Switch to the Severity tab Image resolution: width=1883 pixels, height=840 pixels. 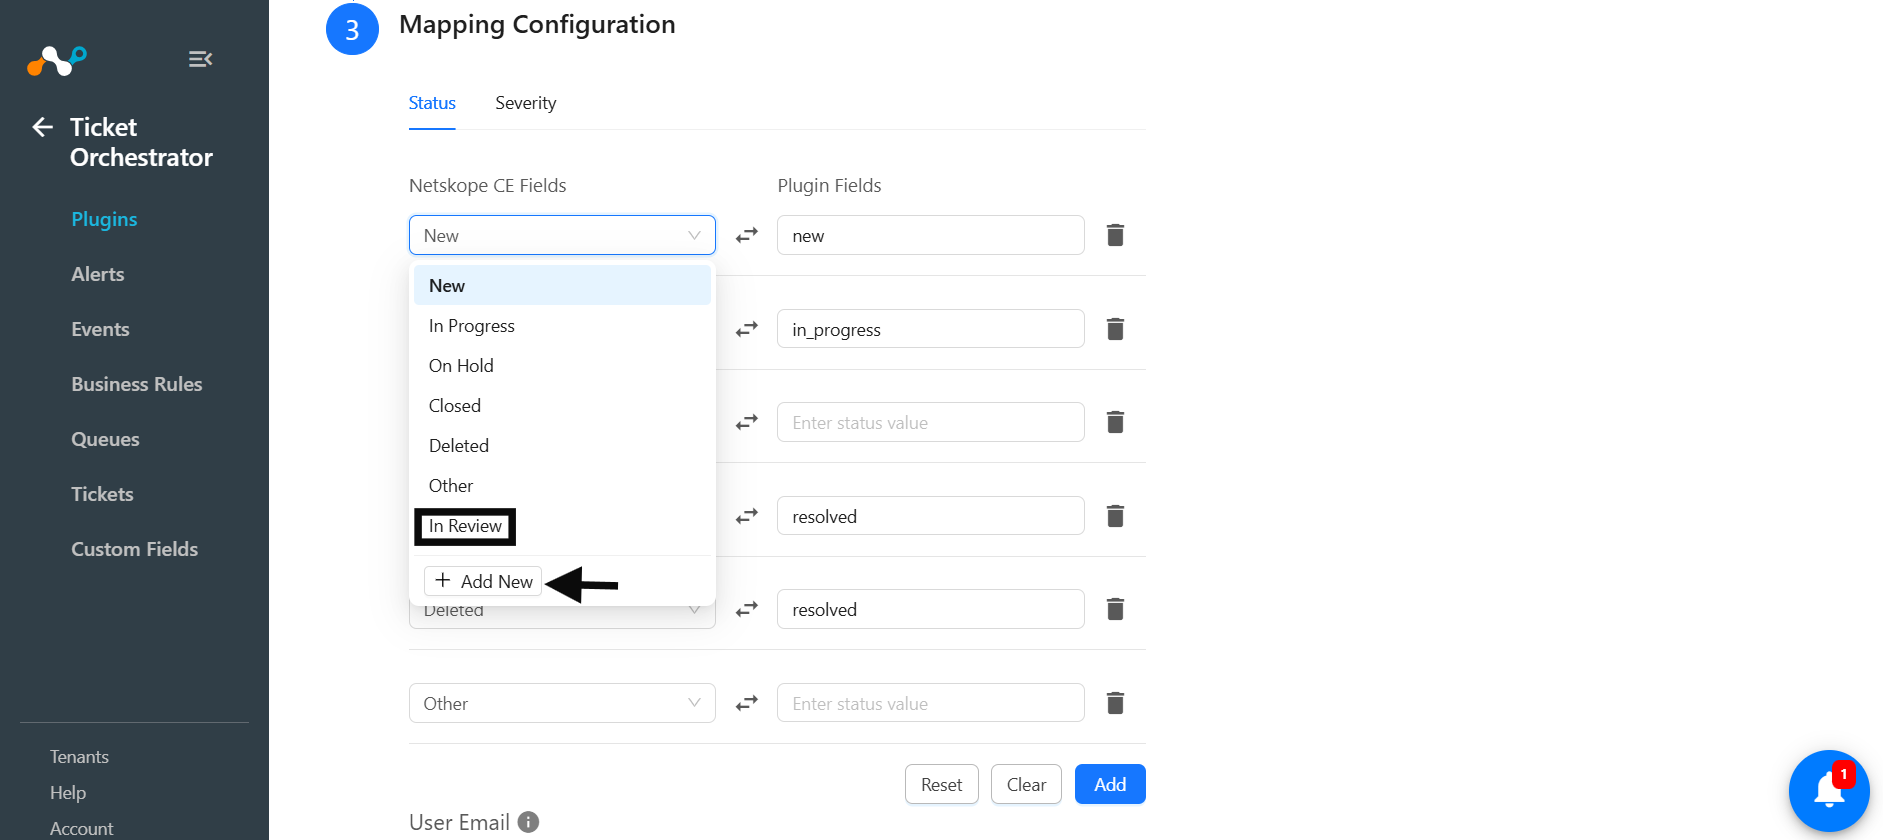pyautogui.click(x=525, y=103)
